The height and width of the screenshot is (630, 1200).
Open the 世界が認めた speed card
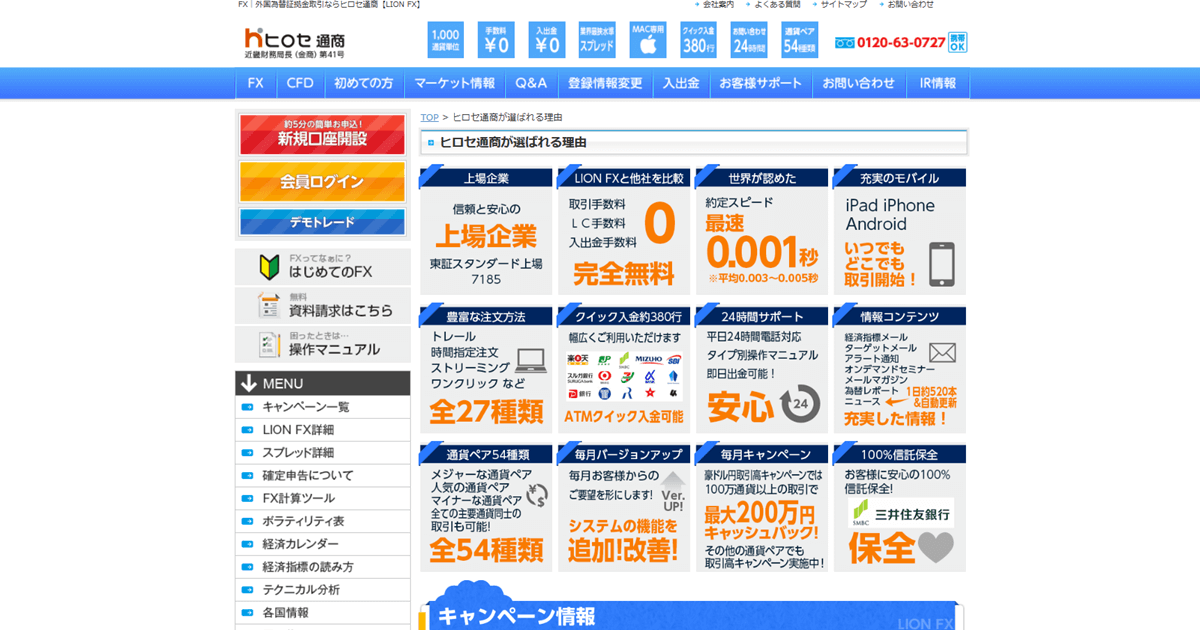coord(762,229)
